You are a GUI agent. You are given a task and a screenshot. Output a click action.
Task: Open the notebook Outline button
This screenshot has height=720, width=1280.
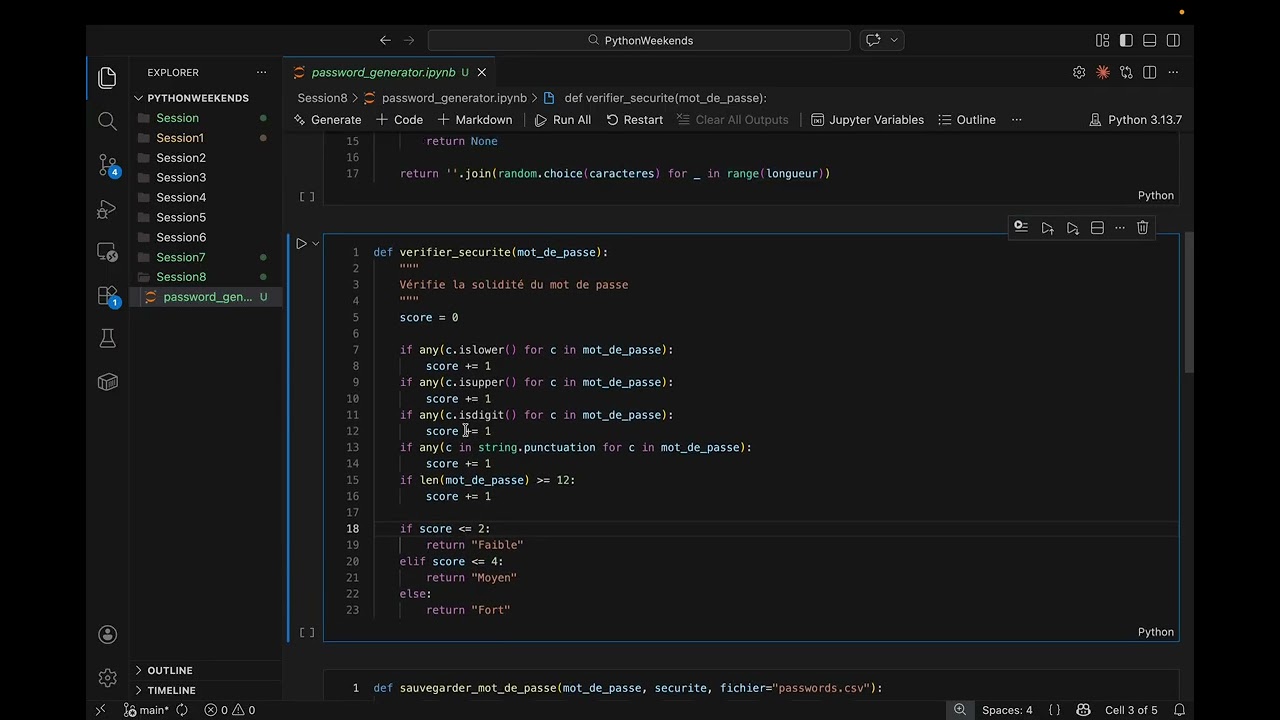point(967,119)
